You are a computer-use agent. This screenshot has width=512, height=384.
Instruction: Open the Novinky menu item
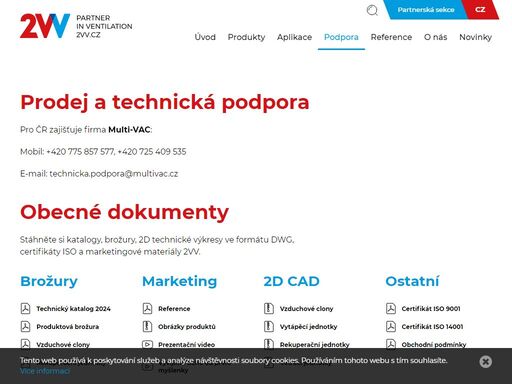click(475, 37)
